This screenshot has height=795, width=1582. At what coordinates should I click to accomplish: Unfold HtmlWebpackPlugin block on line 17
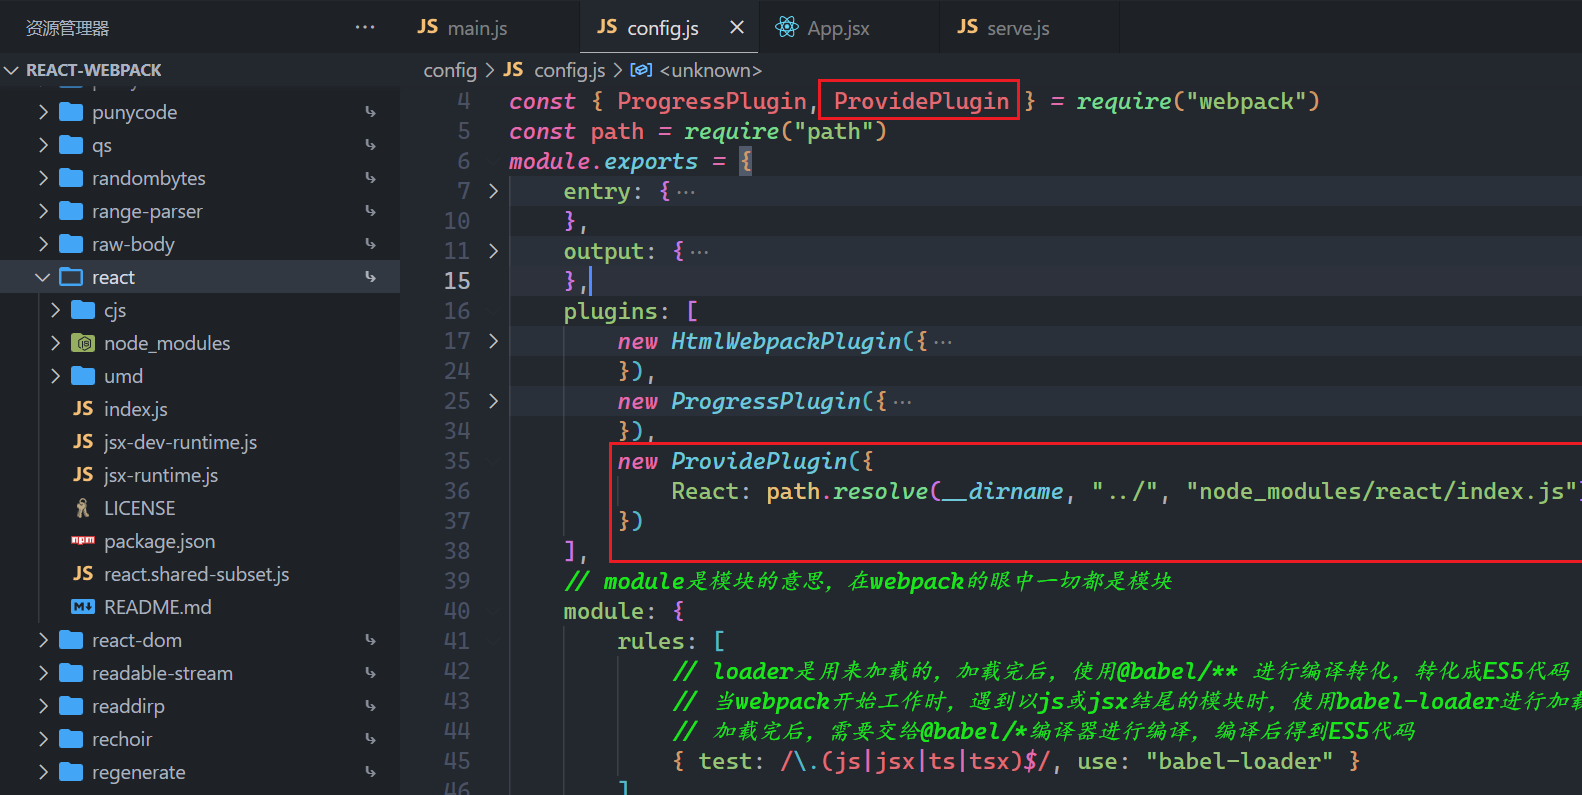point(493,341)
